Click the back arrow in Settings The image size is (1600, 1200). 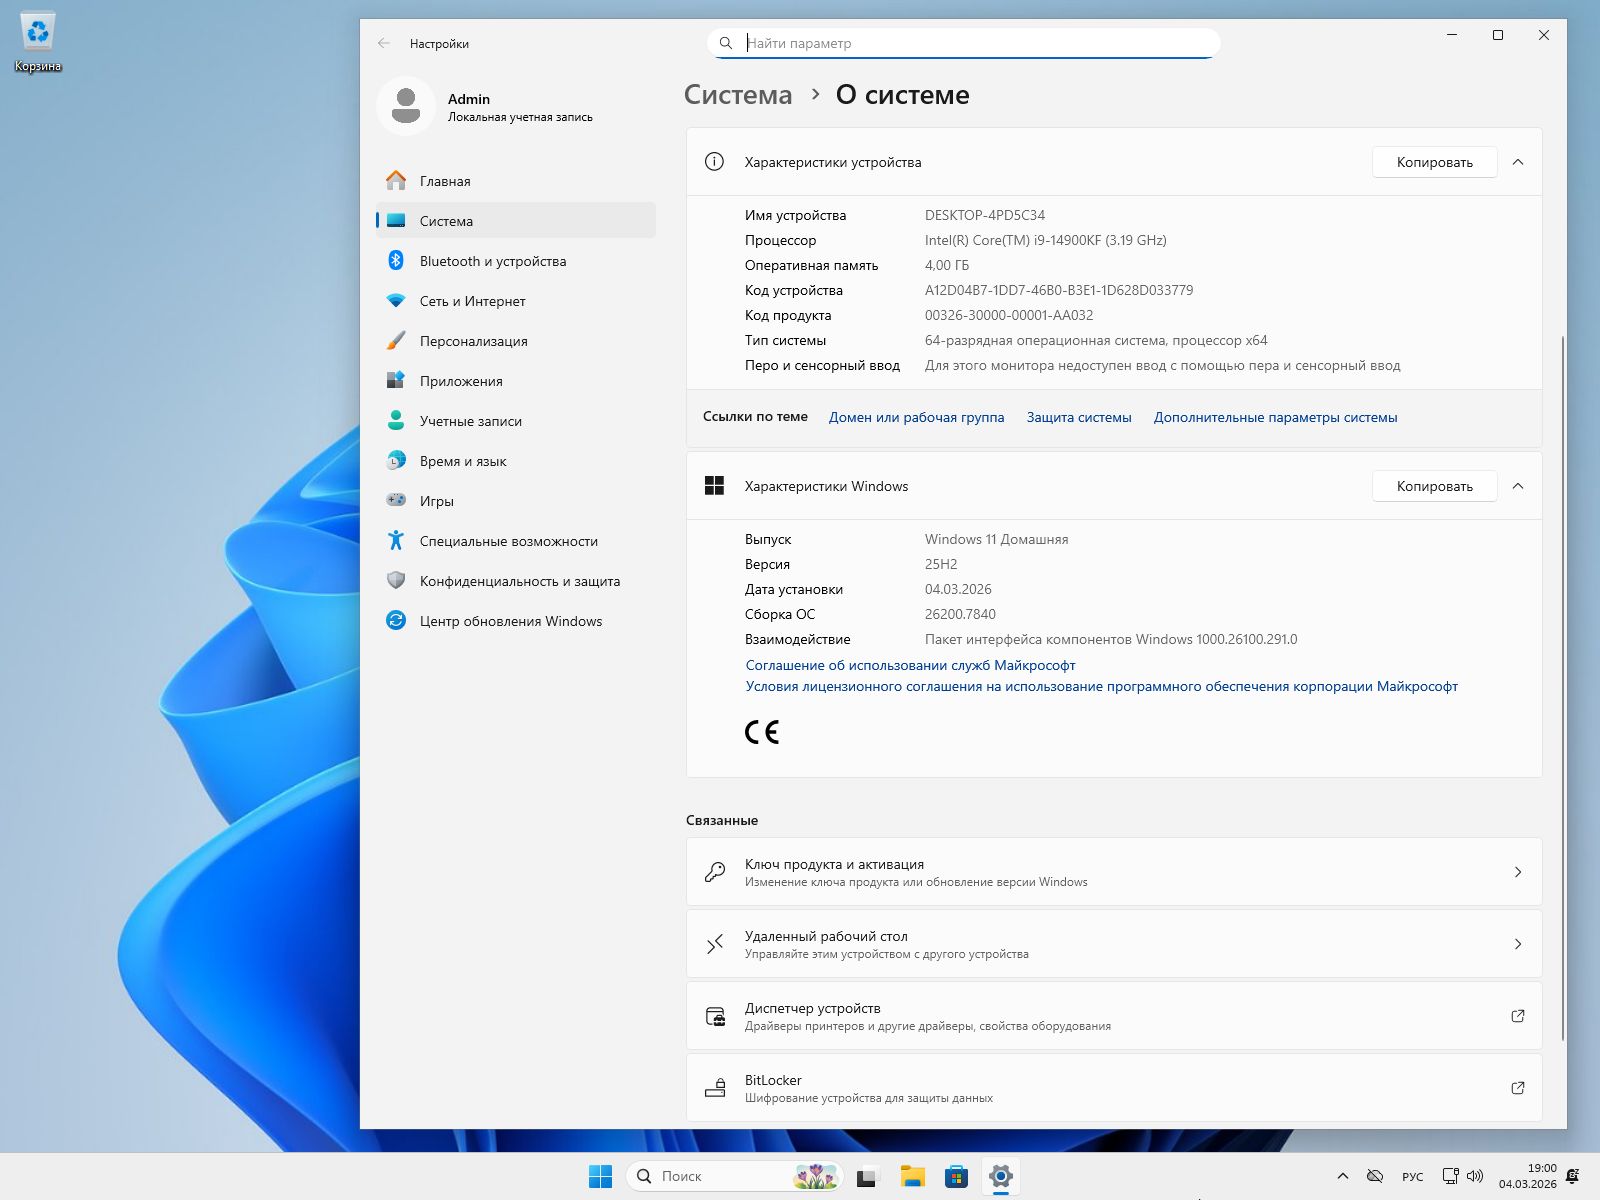click(x=383, y=43)
